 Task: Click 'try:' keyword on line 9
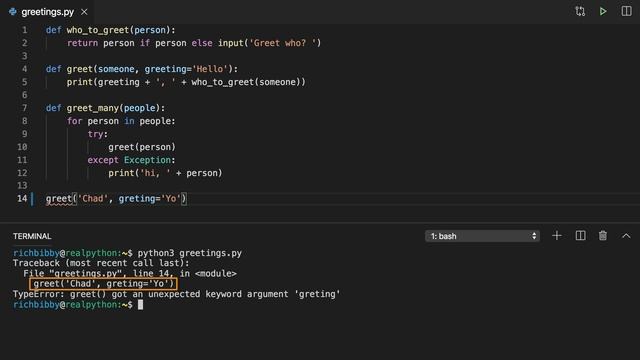tap(98, 134)
